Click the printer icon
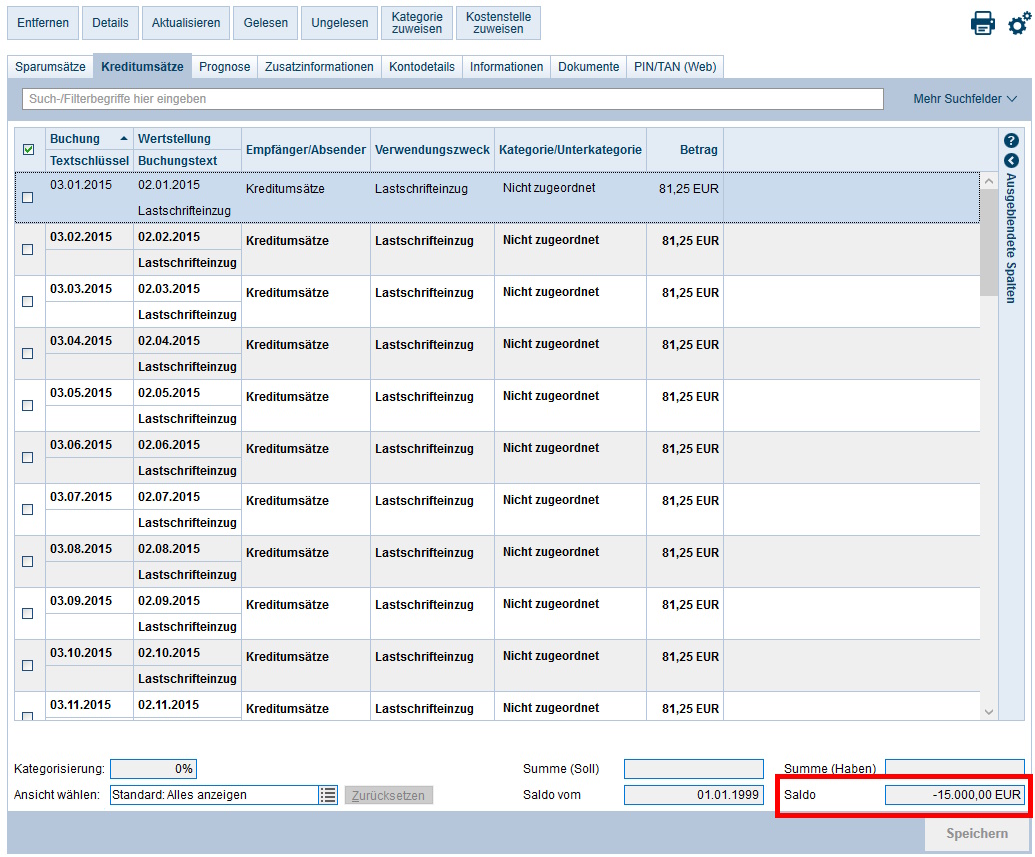This screenshot has width=1035, height=857. [982, 23]
